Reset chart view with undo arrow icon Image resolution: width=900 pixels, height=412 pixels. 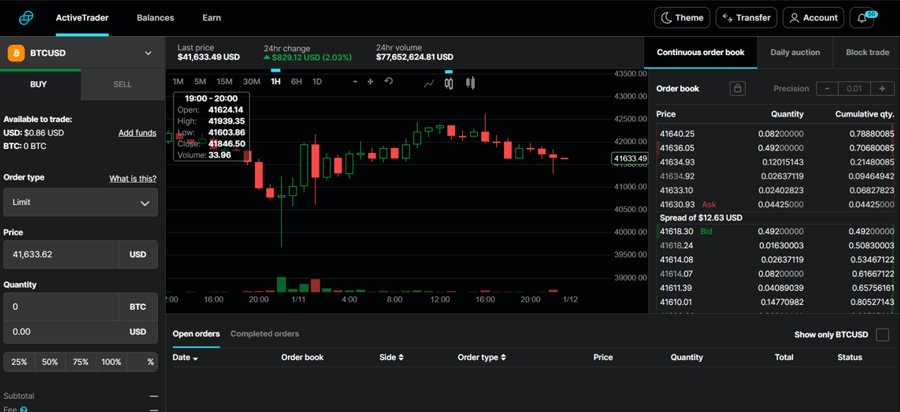pyautogui.click(x=389, y=81)
